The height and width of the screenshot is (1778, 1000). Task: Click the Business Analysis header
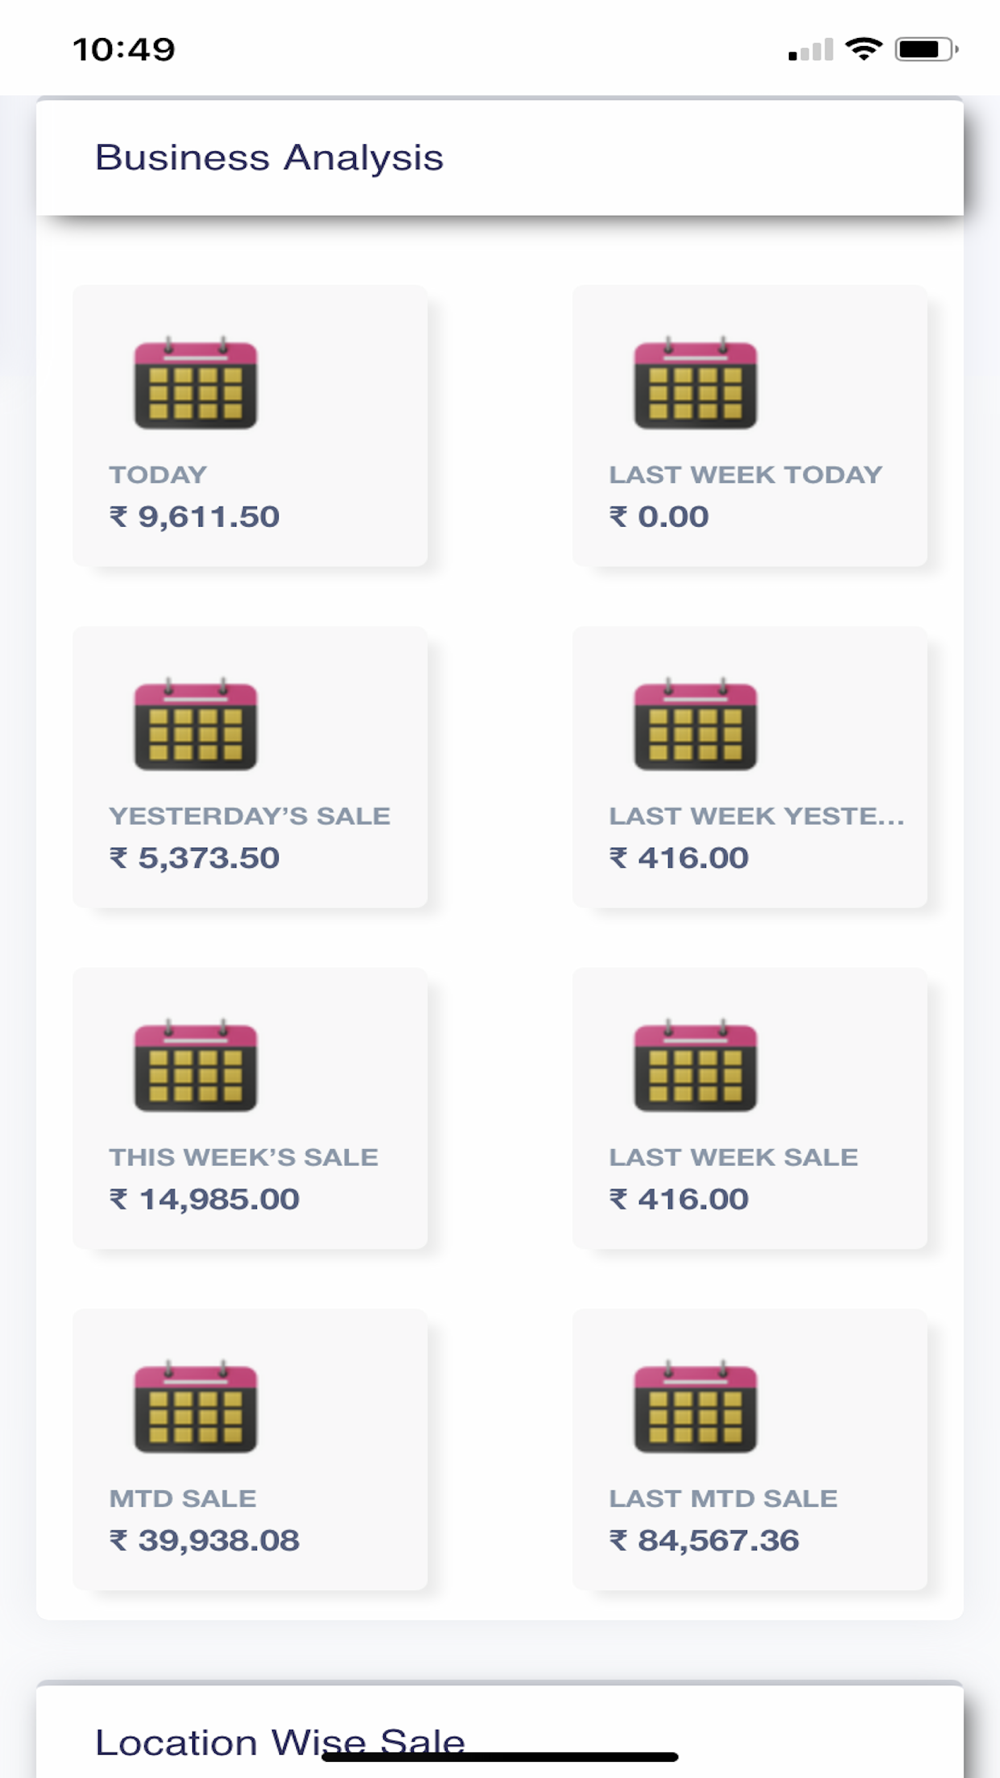click(270, 158)
